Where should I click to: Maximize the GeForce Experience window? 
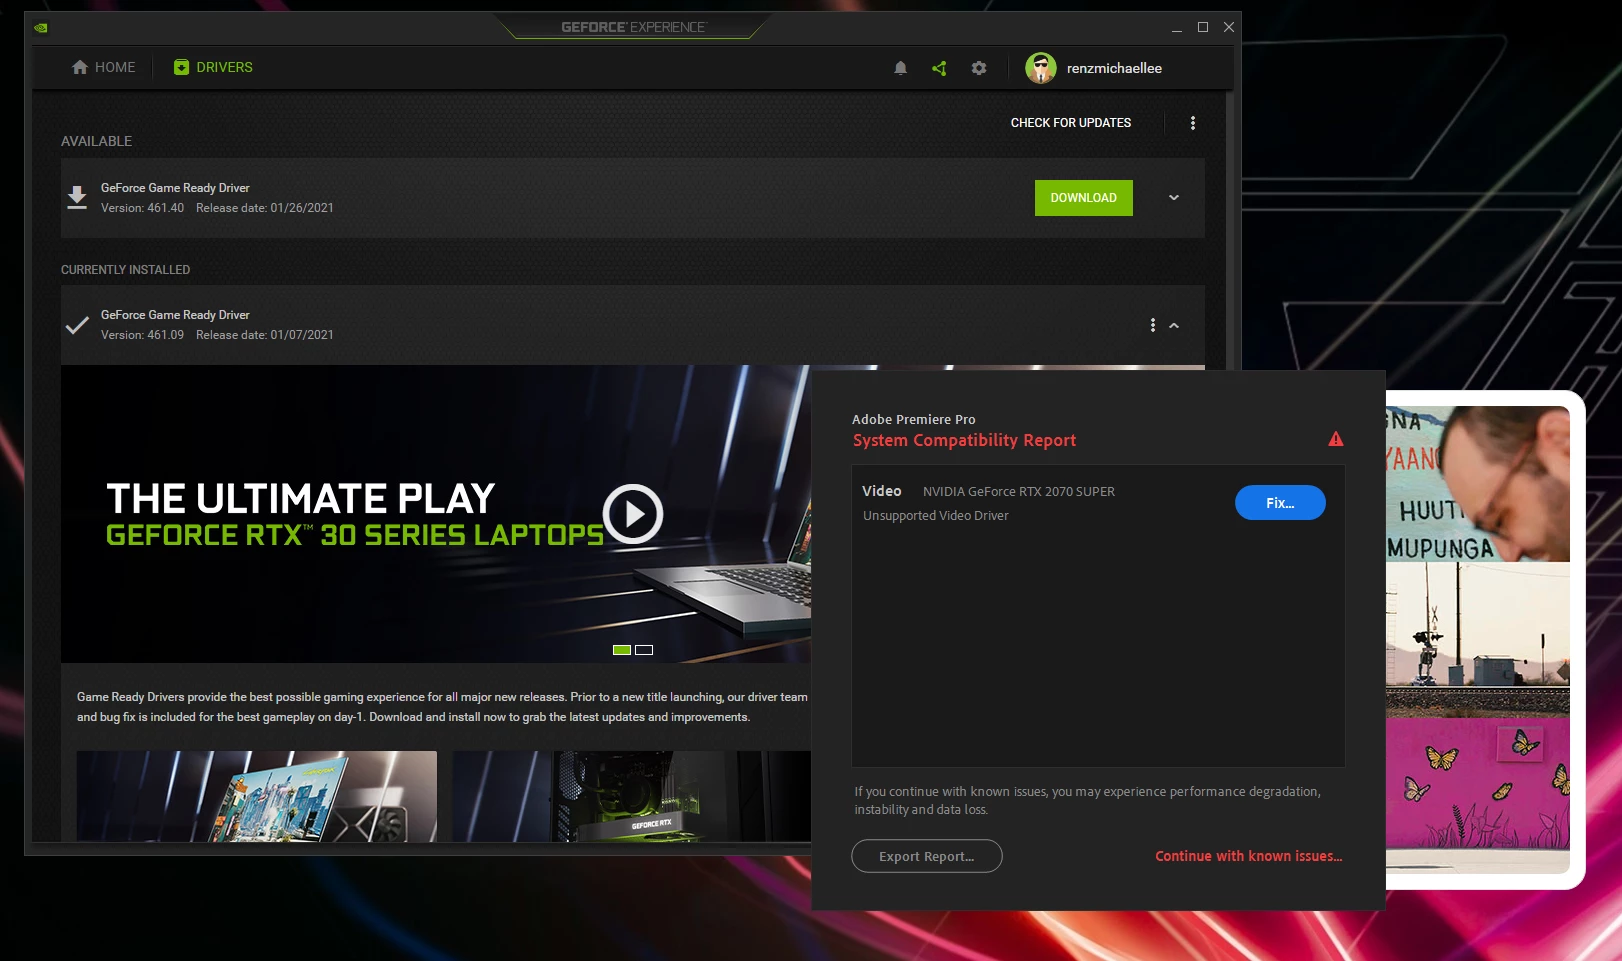point(1203,28)
